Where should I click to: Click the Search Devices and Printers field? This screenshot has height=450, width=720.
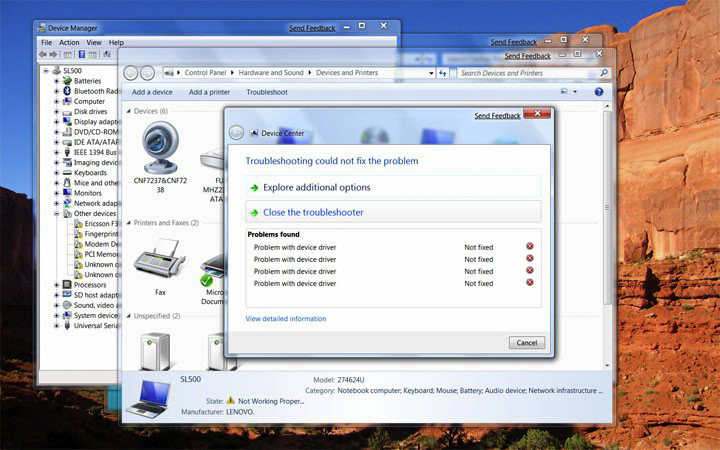pyautogui.click(x=527, y=73)
